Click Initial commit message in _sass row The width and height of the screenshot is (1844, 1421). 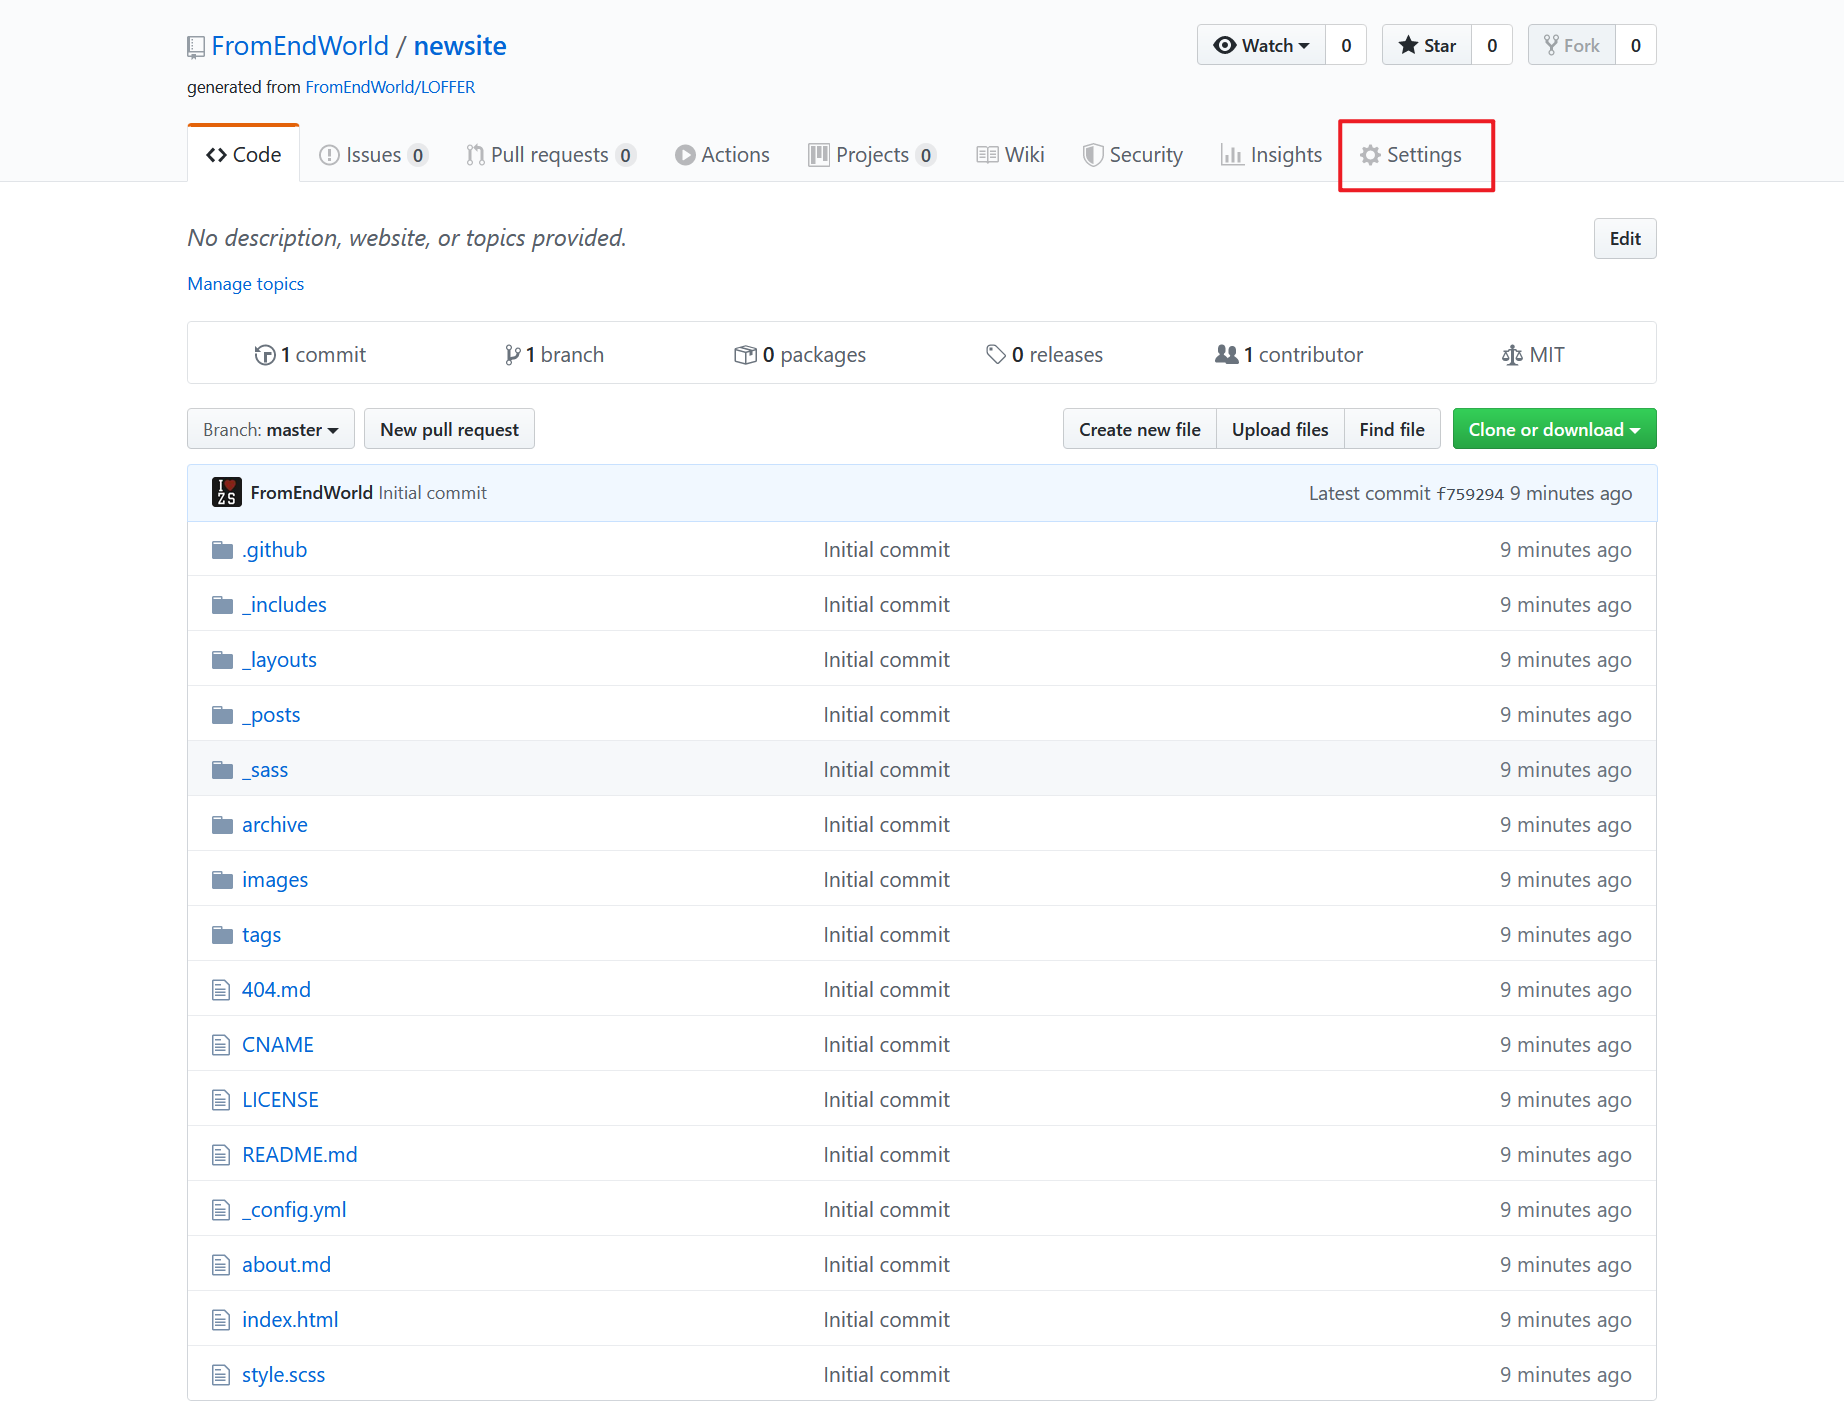tap(886, 770)
